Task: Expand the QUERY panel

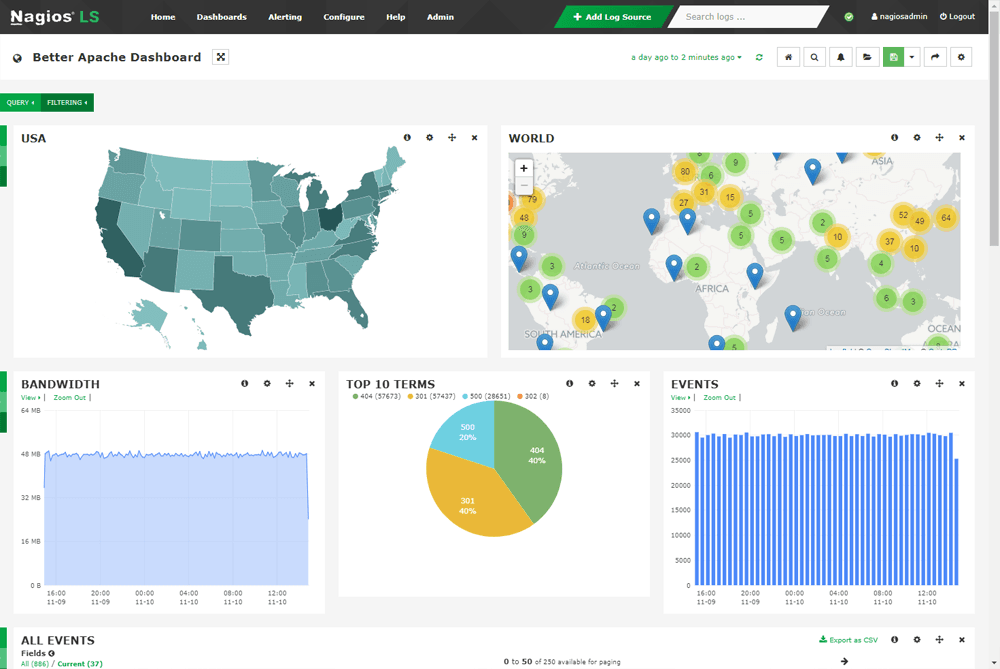Action: pyautogui.click(x=20, y=102)
